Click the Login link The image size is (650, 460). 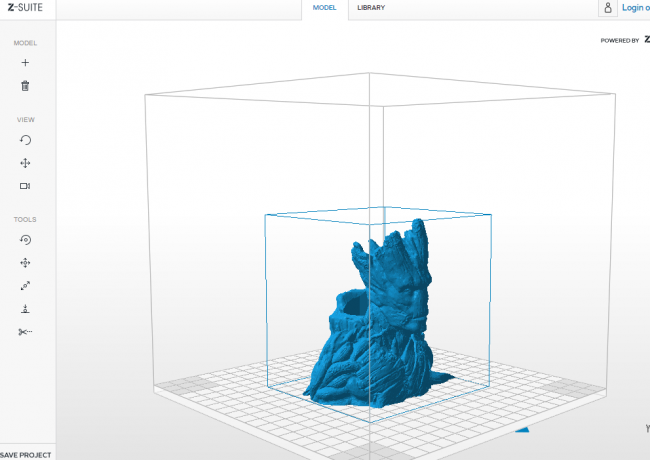coord(635,8)
